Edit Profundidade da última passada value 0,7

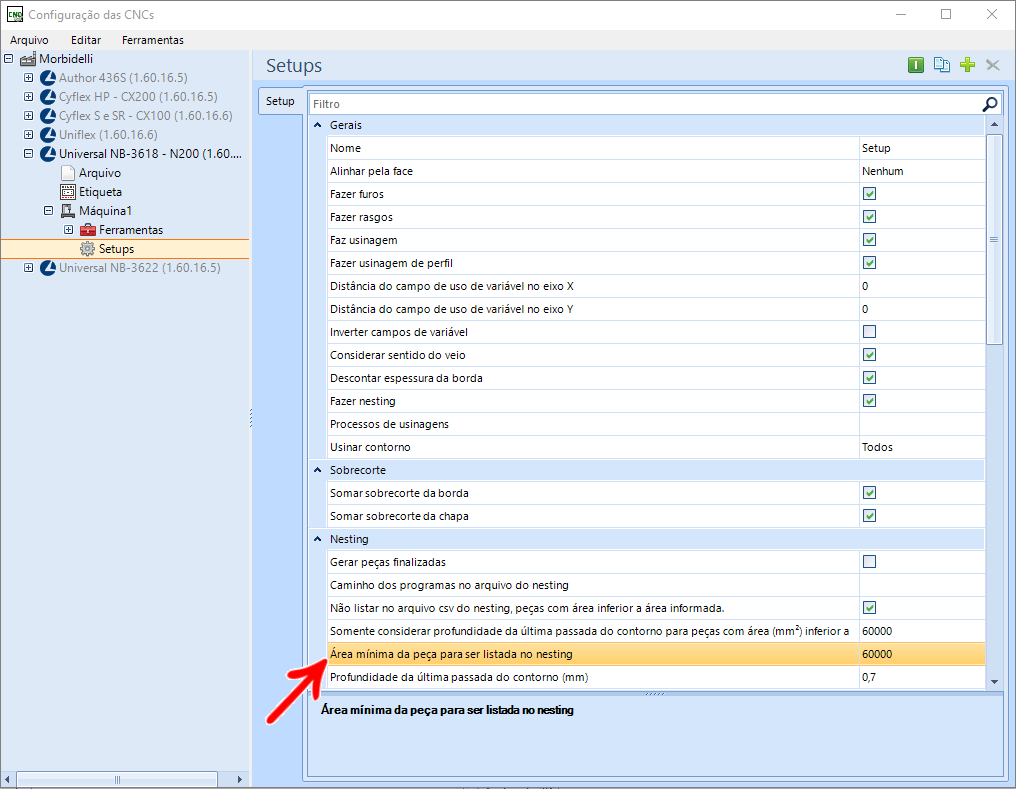(921, 677)
